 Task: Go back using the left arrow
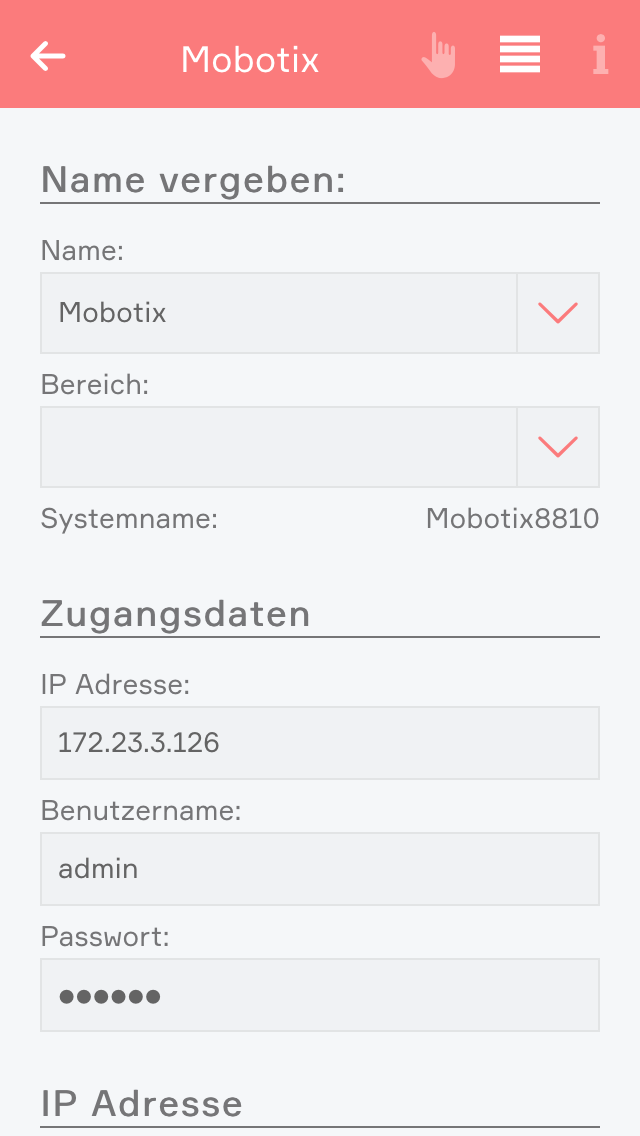pyautogui.click(x=48, y=56)
